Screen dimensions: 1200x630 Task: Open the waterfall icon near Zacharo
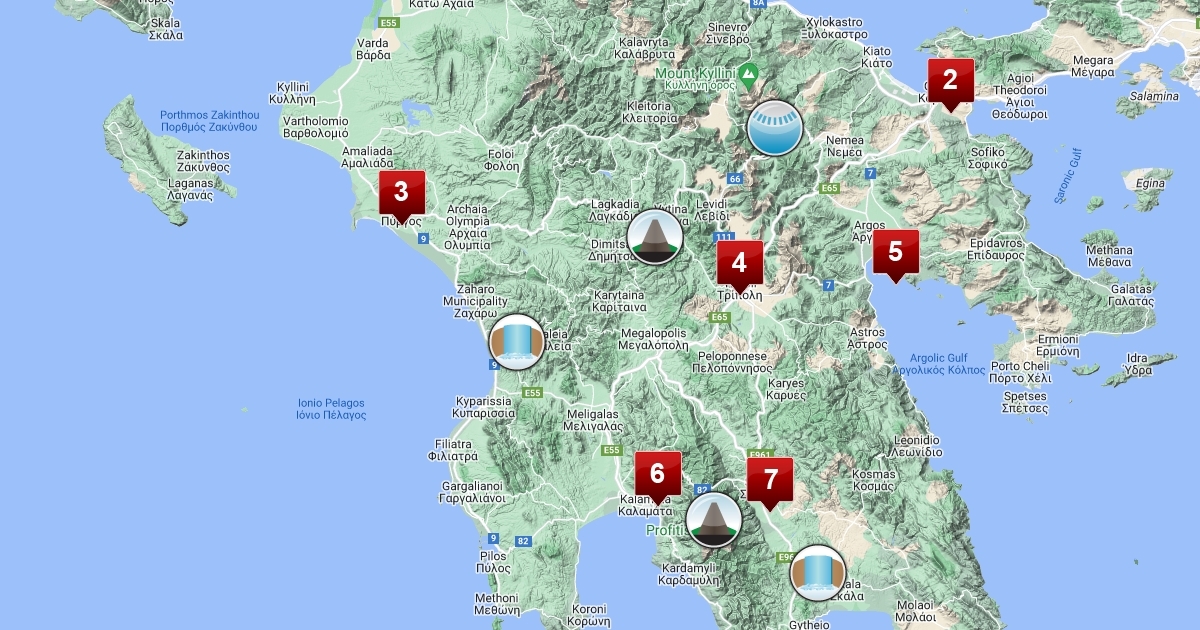point(516,342)
